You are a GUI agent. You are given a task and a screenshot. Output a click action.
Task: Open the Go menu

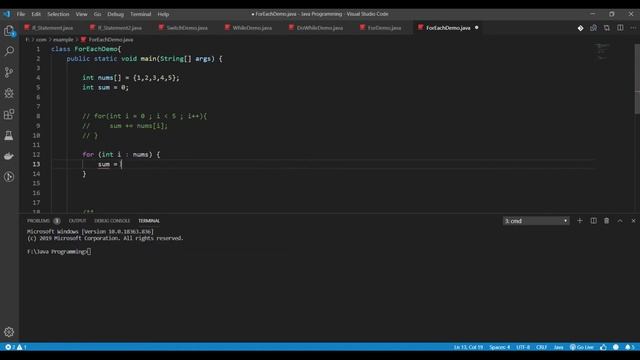(x=97, y=14)
